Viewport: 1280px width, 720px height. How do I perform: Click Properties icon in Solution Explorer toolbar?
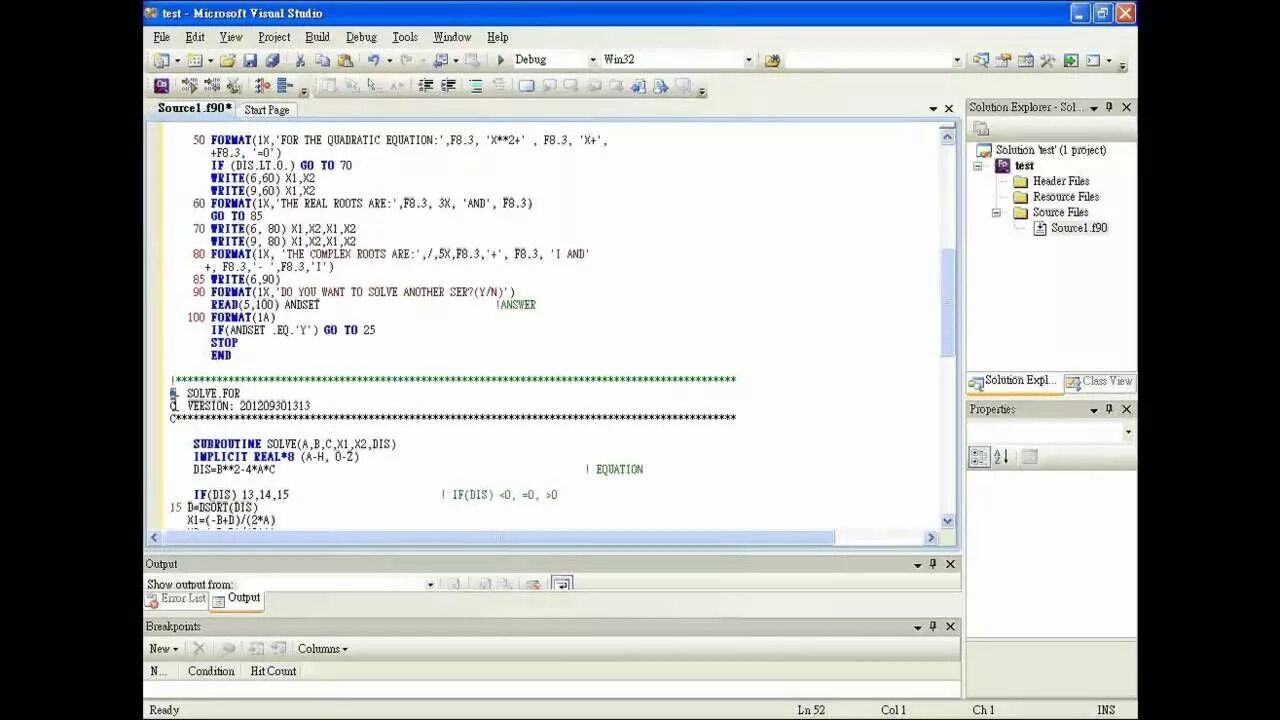981,128
